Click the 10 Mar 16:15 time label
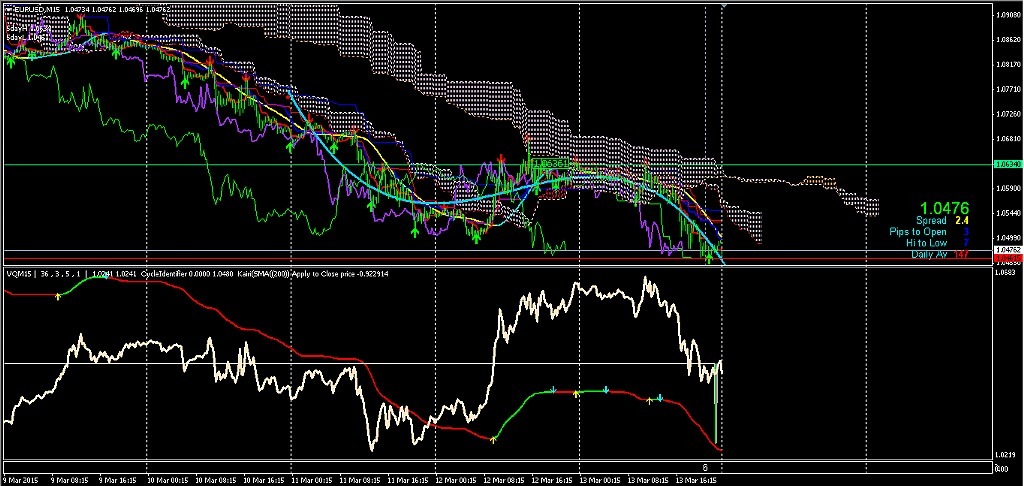Viewport: 1024px width, 486px height. (263, 480)
